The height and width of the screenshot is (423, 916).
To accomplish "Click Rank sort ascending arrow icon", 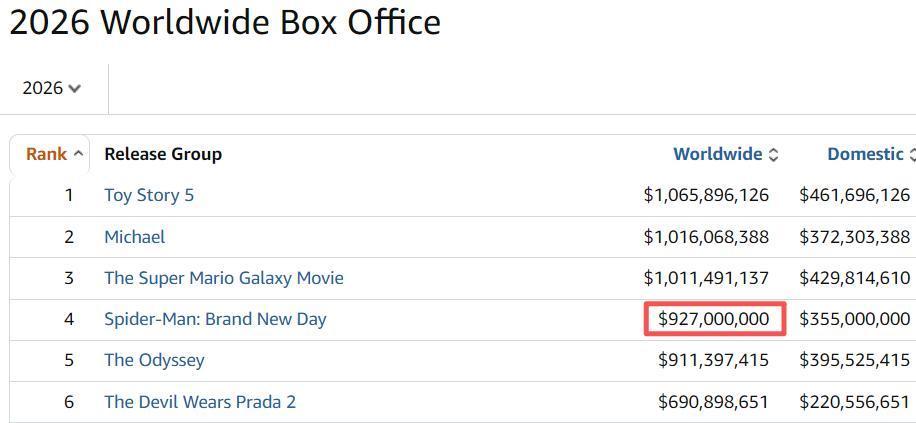I will tap(78, 154).
